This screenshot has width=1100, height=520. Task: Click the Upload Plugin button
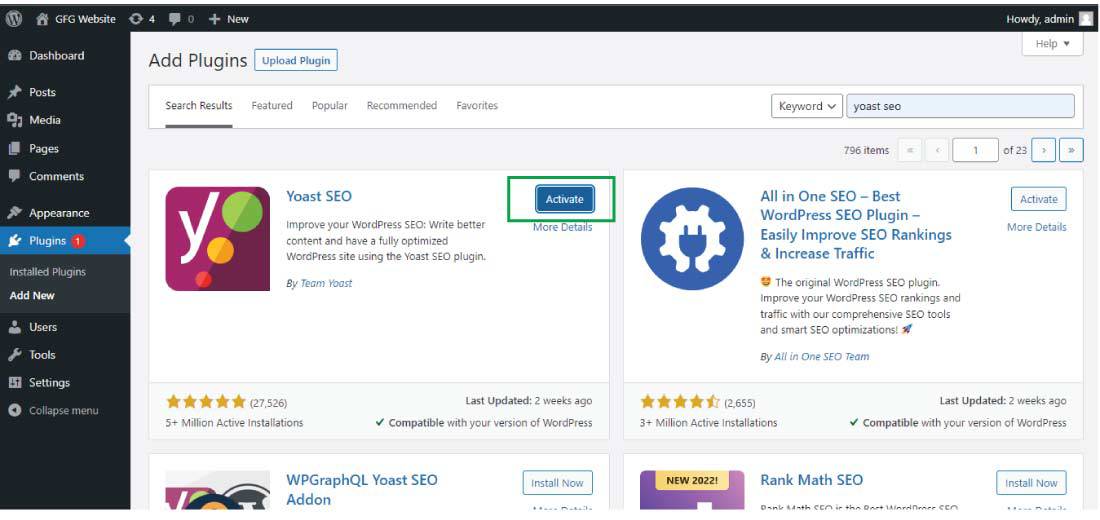(296, 60)
